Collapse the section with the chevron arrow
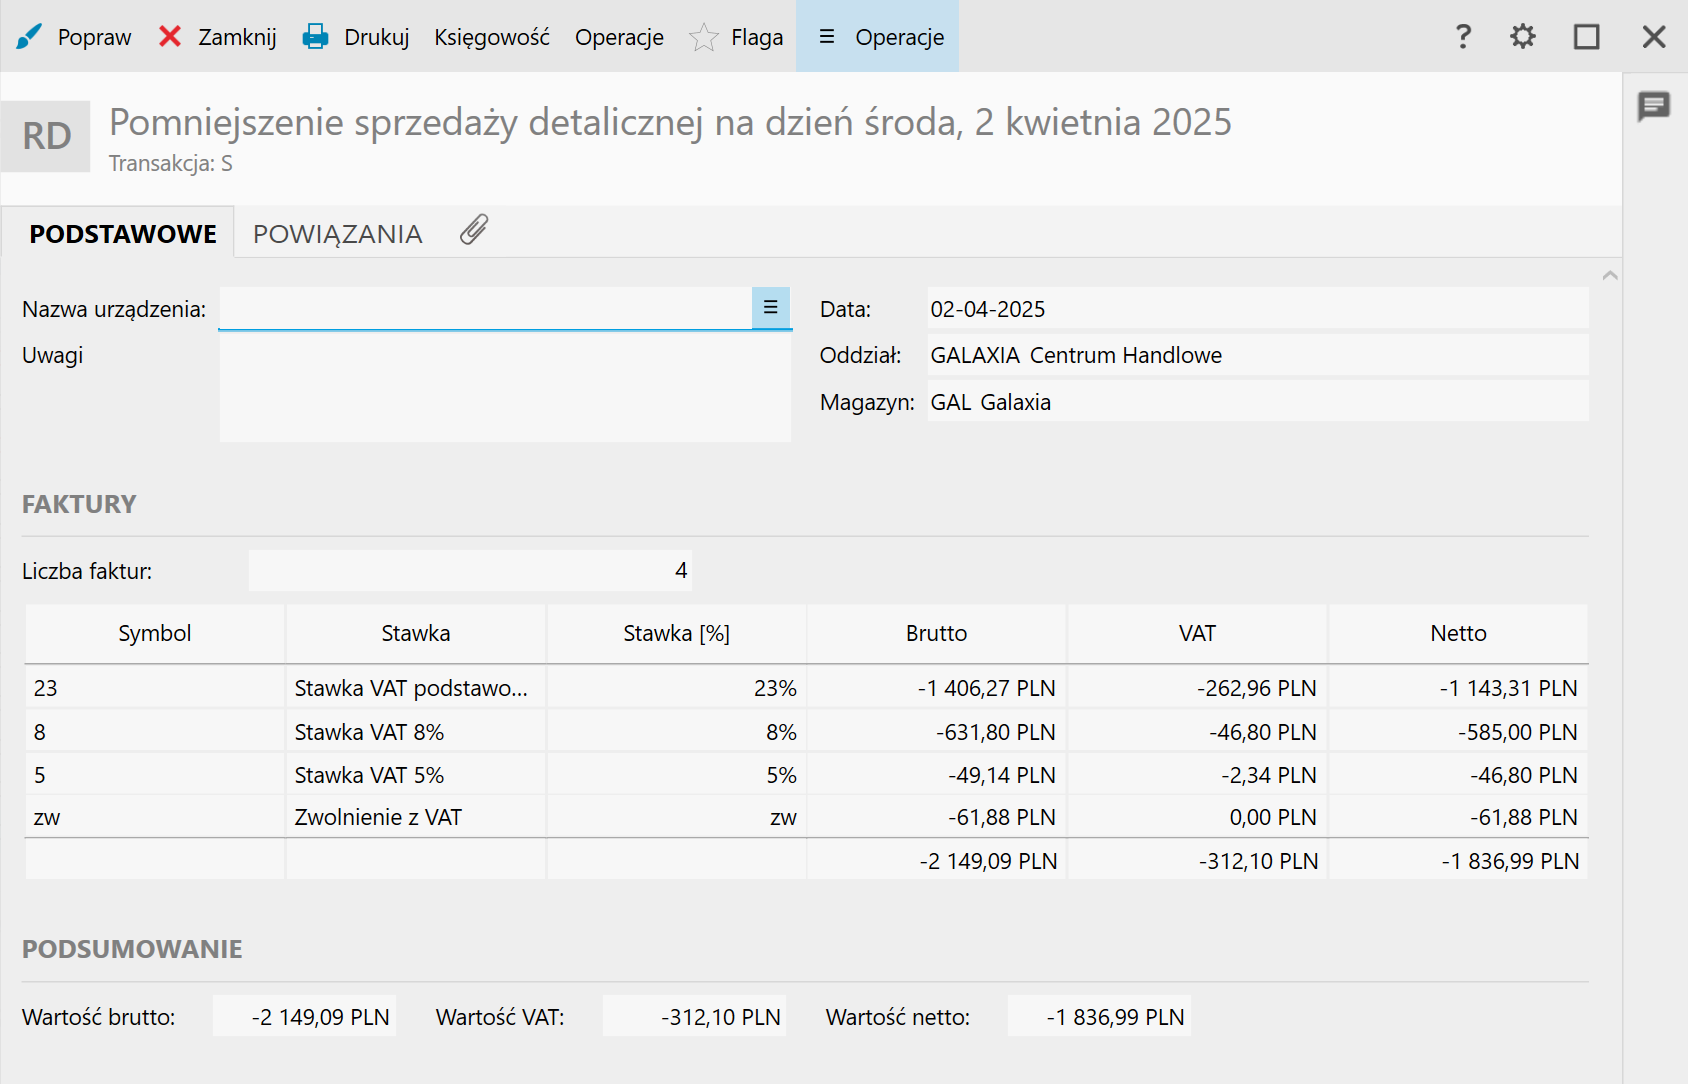This screenshot has width=1688, height=1084. coord(1610,275)
